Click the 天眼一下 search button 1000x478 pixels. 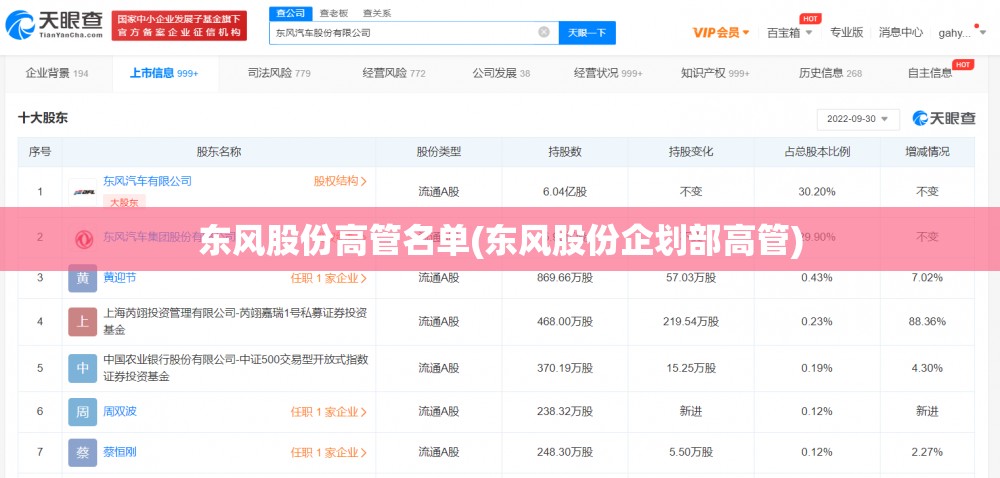coord(587,33)
